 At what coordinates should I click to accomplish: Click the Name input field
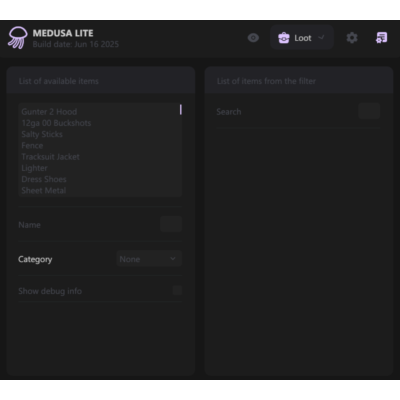point(171,224)
